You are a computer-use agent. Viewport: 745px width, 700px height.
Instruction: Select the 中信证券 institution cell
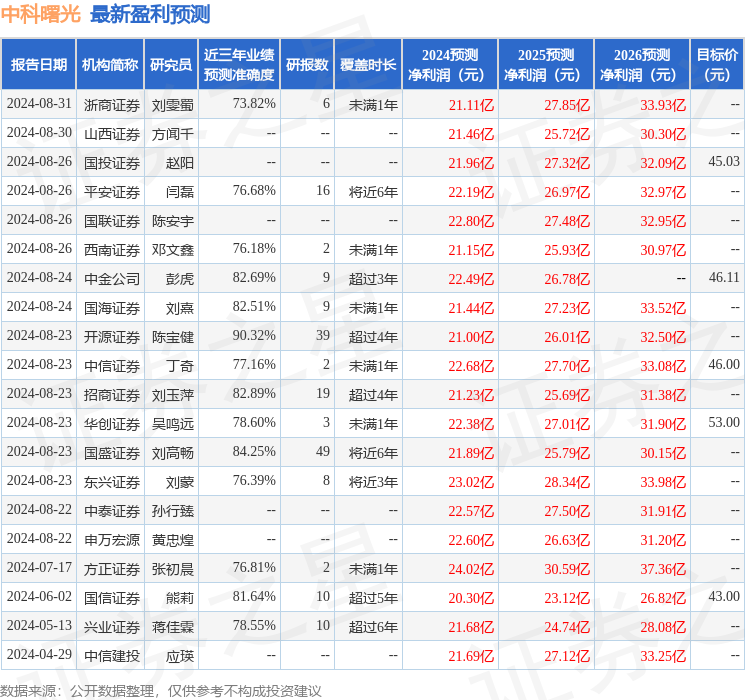112,366
